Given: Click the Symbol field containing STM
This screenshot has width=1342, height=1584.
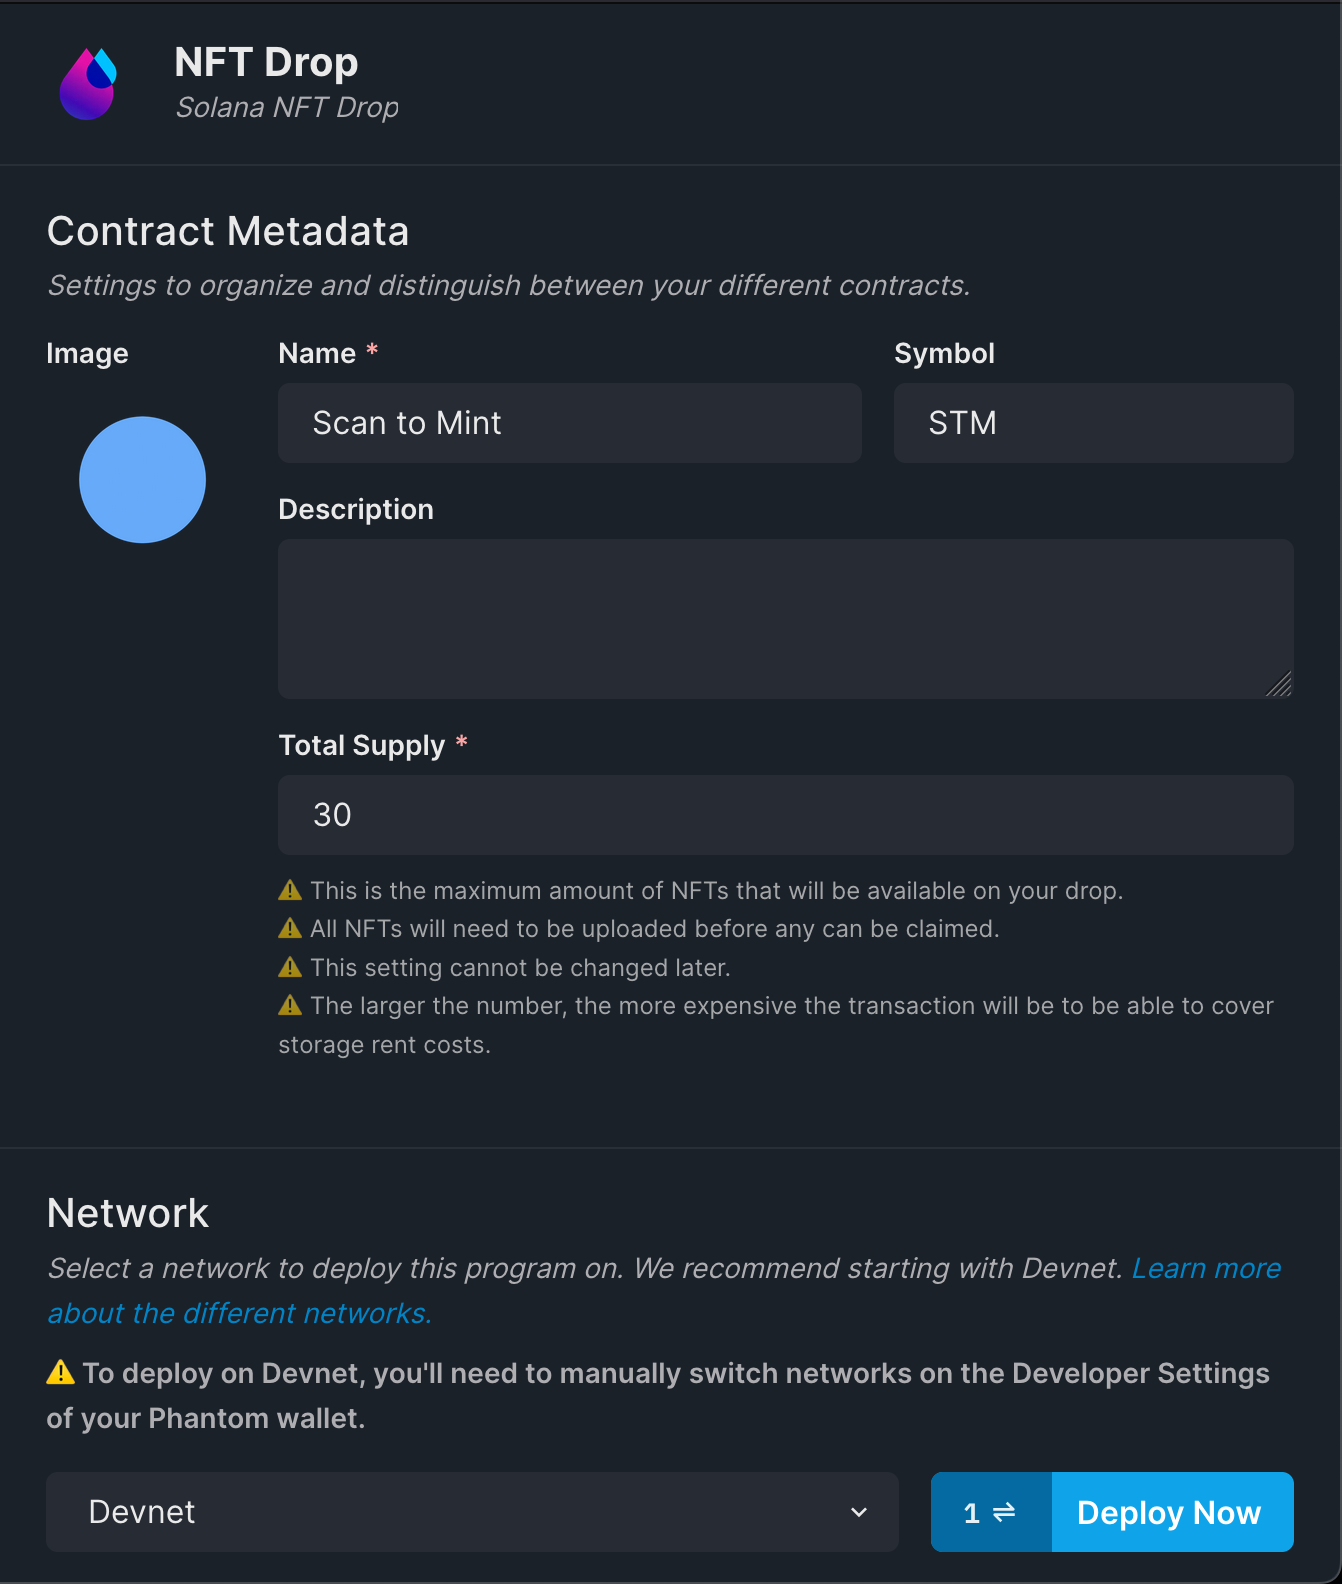Looking at the screenshot, I should click(1094, 423).
